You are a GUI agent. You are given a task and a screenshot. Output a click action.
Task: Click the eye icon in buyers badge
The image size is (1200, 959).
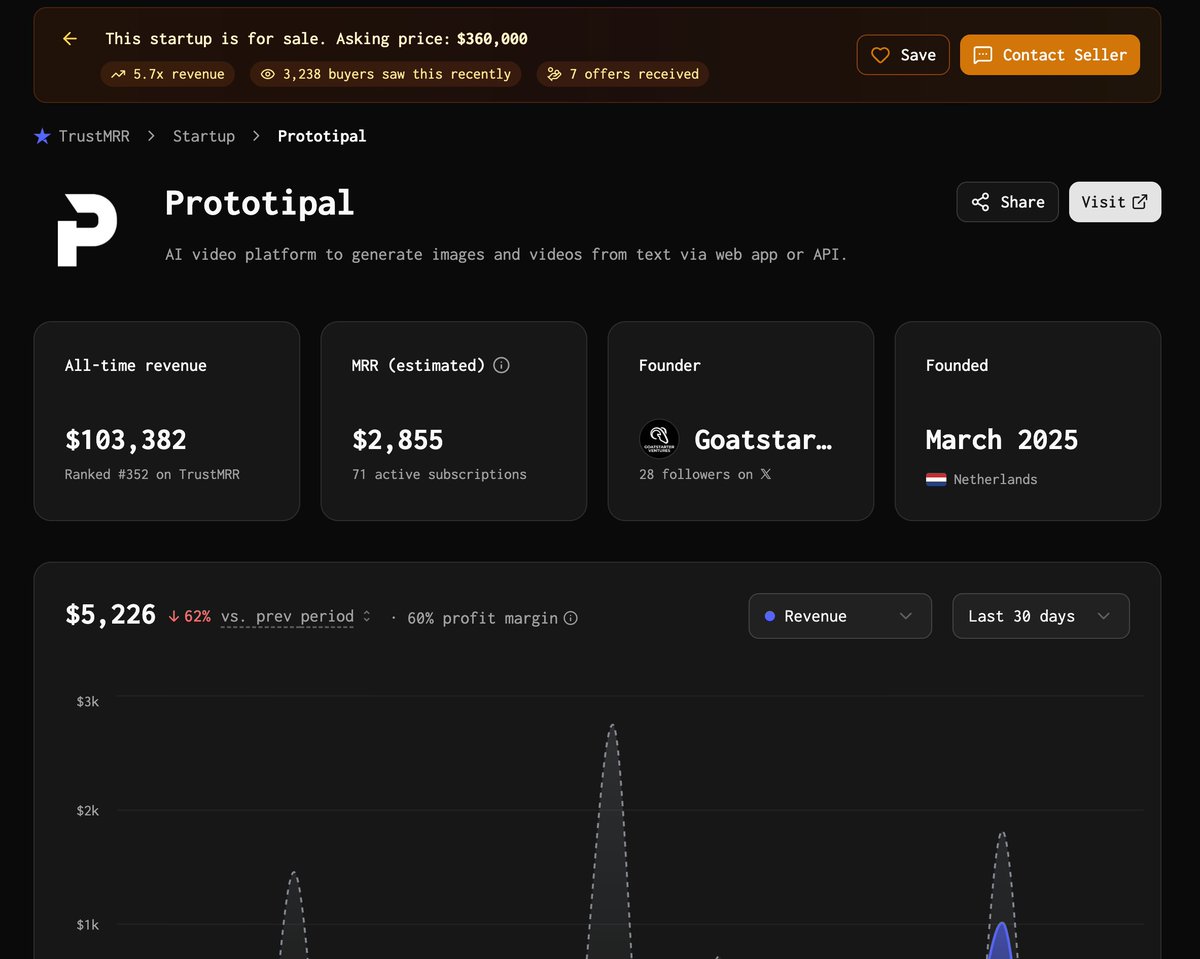(267, 74)
